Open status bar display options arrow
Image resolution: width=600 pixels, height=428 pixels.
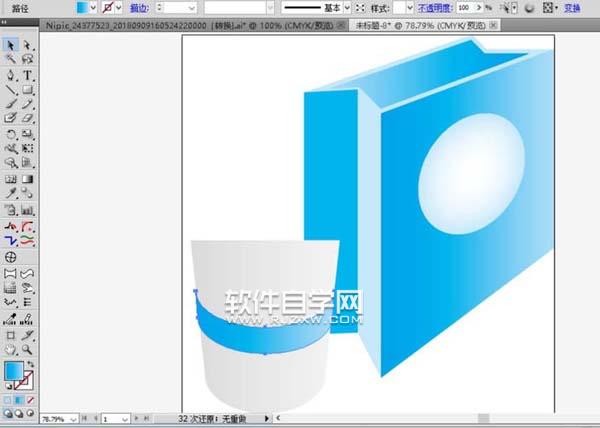(266, 419)
